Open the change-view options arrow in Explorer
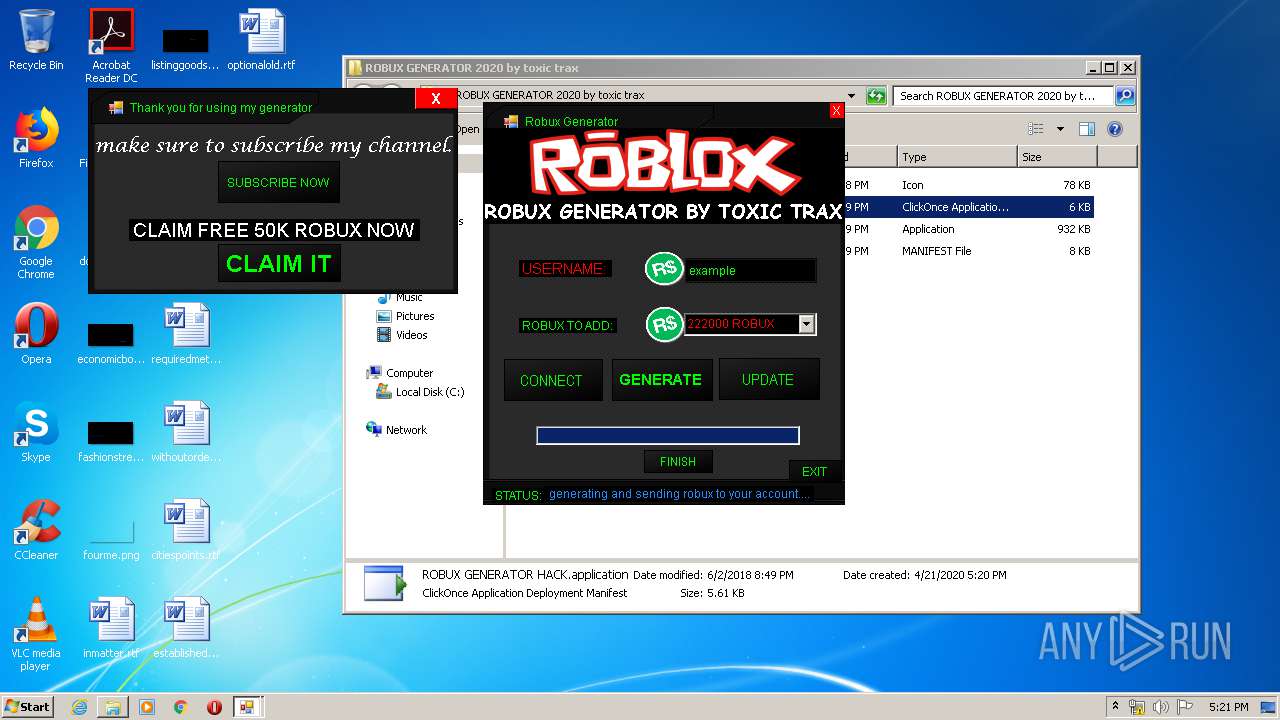Image resolution: width=1280 pixels, height=720 pixels. [1060, 129]
